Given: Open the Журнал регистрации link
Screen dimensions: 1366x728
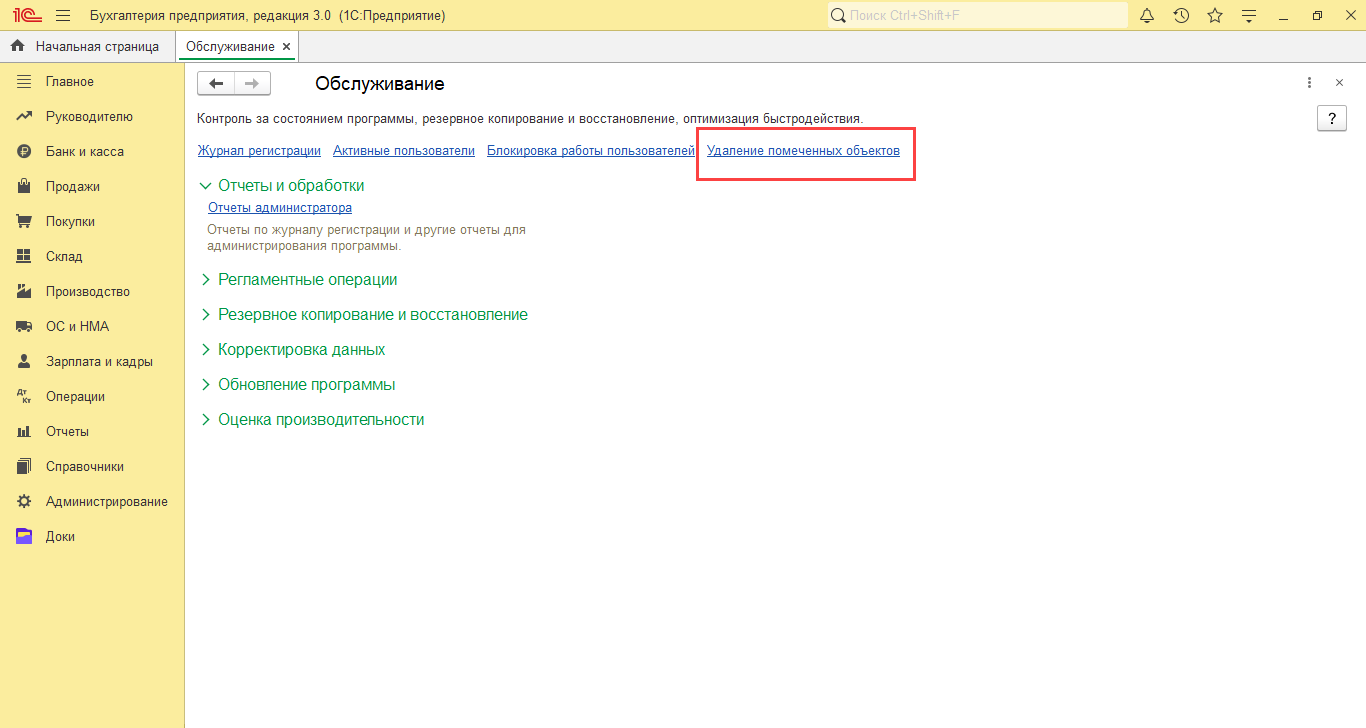Looking at the screenshot, I should 259,151.
